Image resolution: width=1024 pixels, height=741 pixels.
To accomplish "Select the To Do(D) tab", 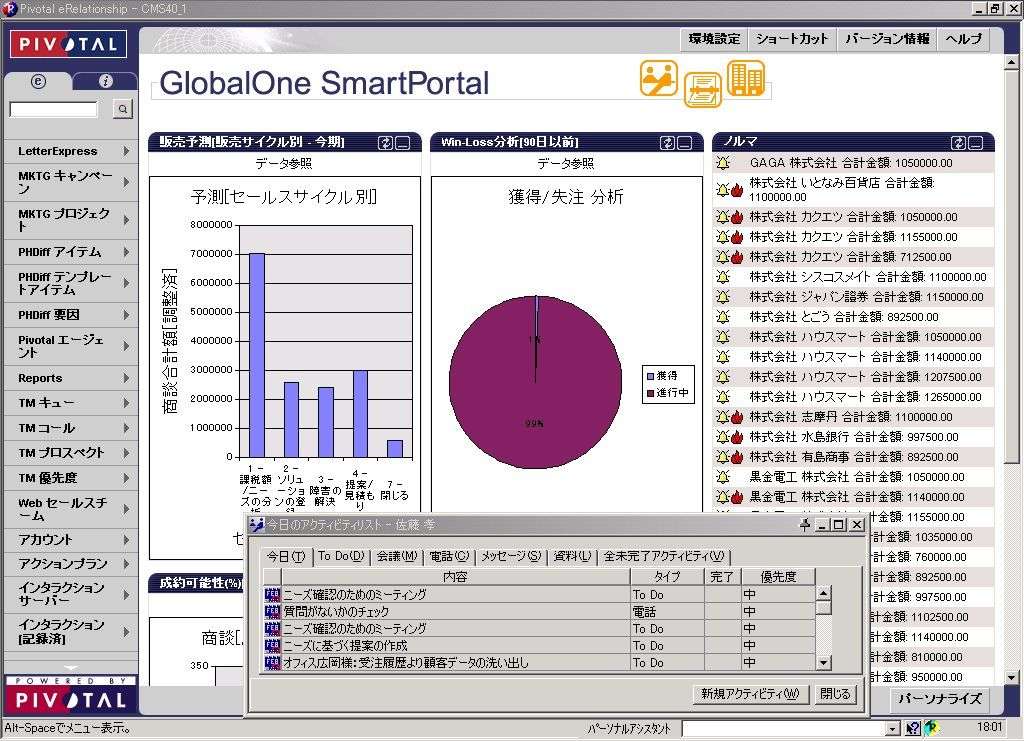I will [x=341, y=556].
